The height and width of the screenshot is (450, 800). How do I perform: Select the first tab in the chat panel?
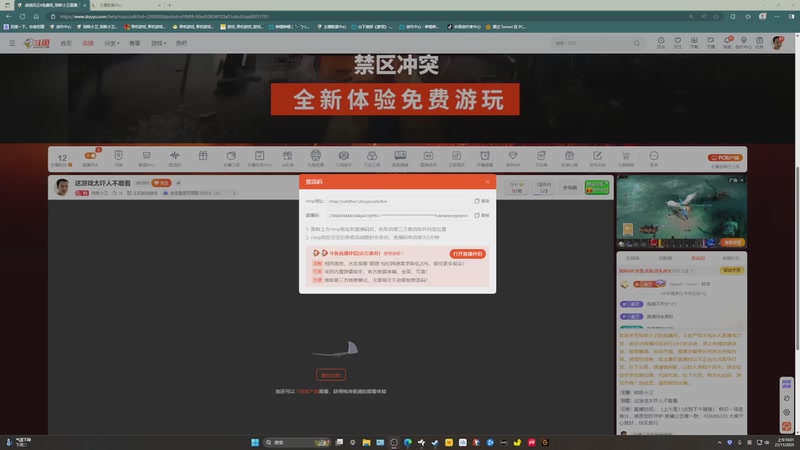pyautogui.click(x=632, y=258)
